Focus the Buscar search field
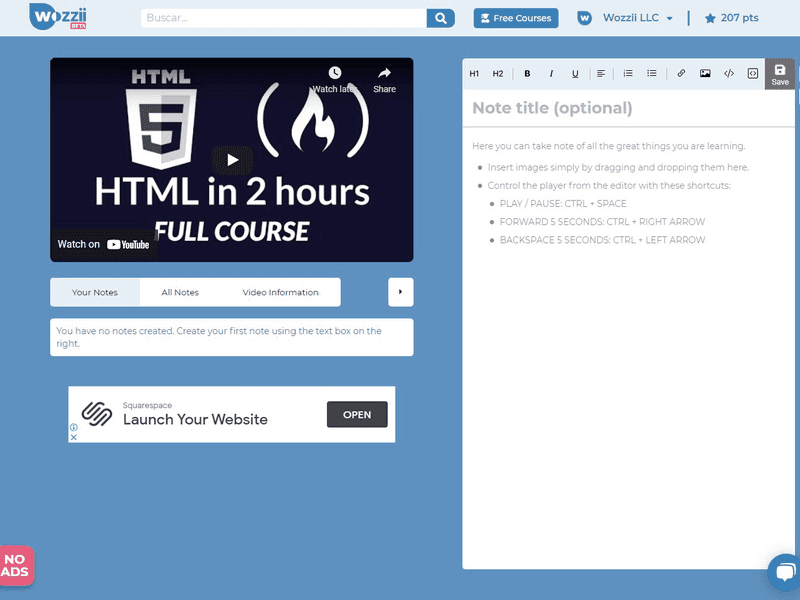Screen dimensions: 800x600 284,18
